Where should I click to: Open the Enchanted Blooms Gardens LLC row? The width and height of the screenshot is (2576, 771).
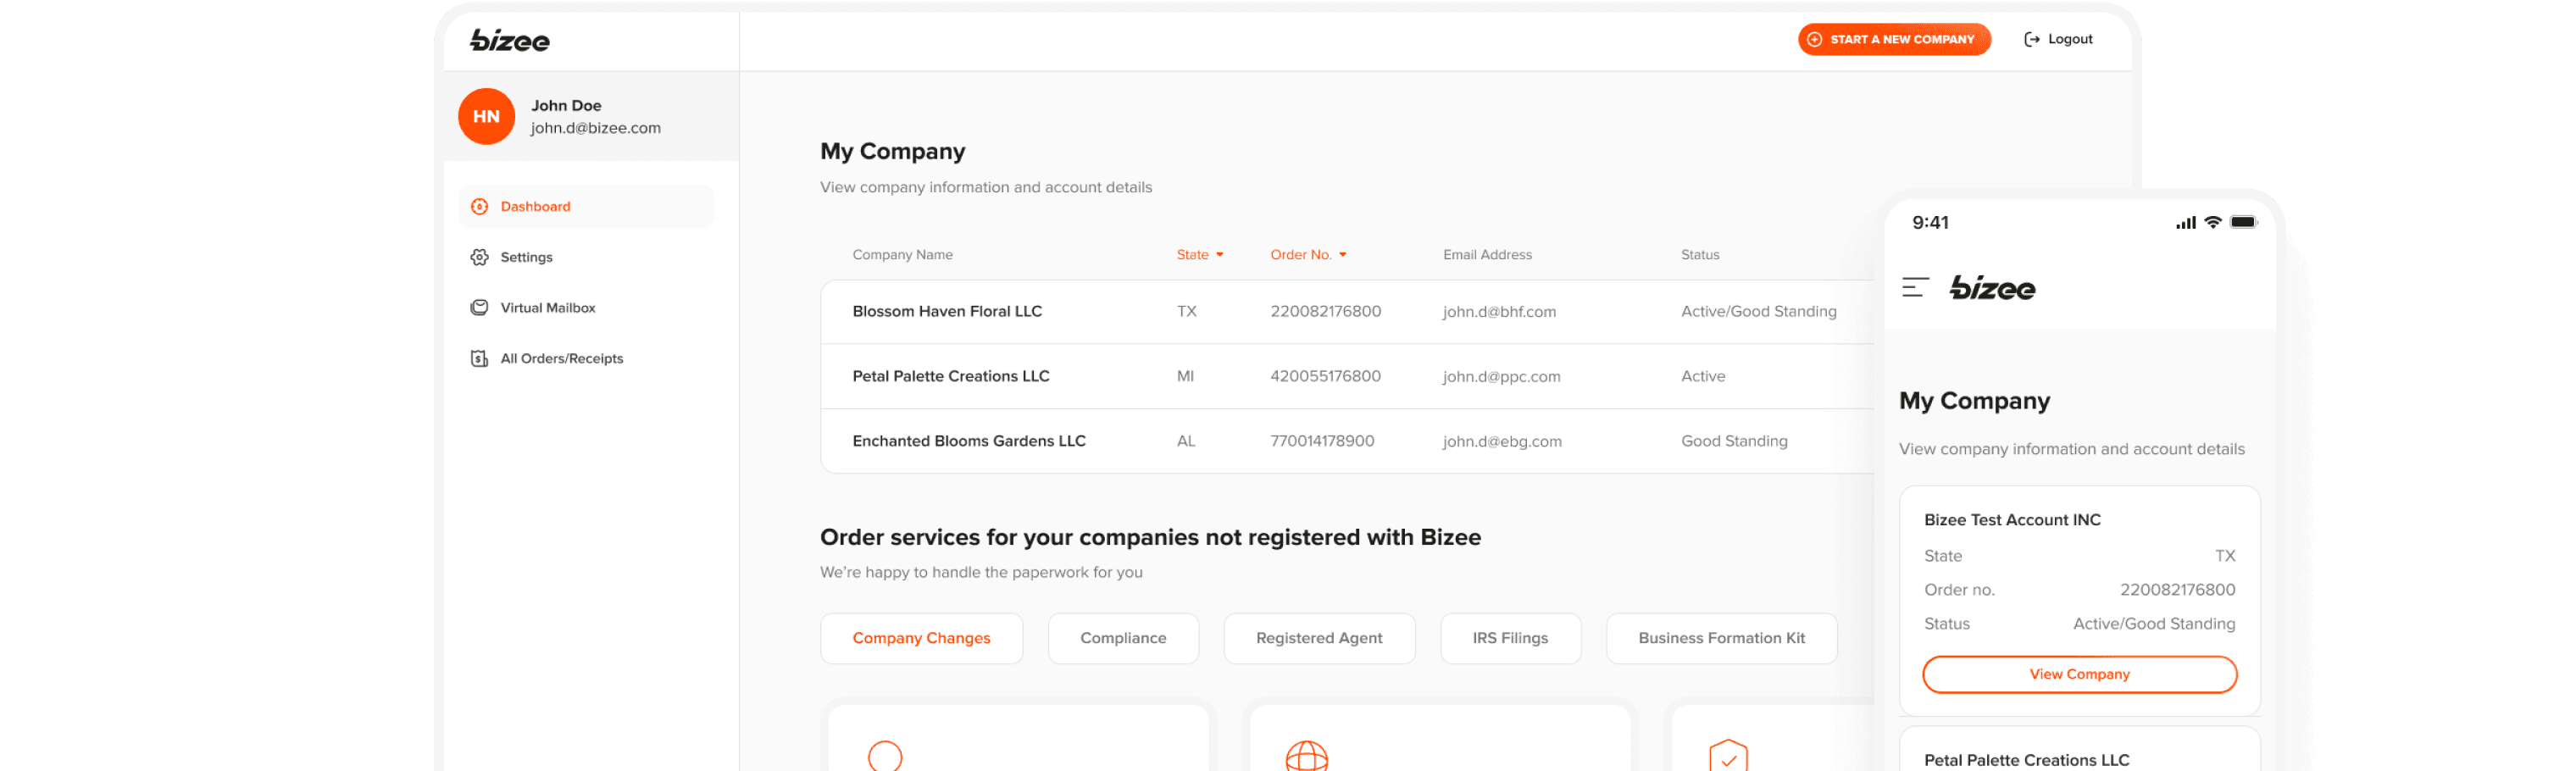pos(1347,441)
